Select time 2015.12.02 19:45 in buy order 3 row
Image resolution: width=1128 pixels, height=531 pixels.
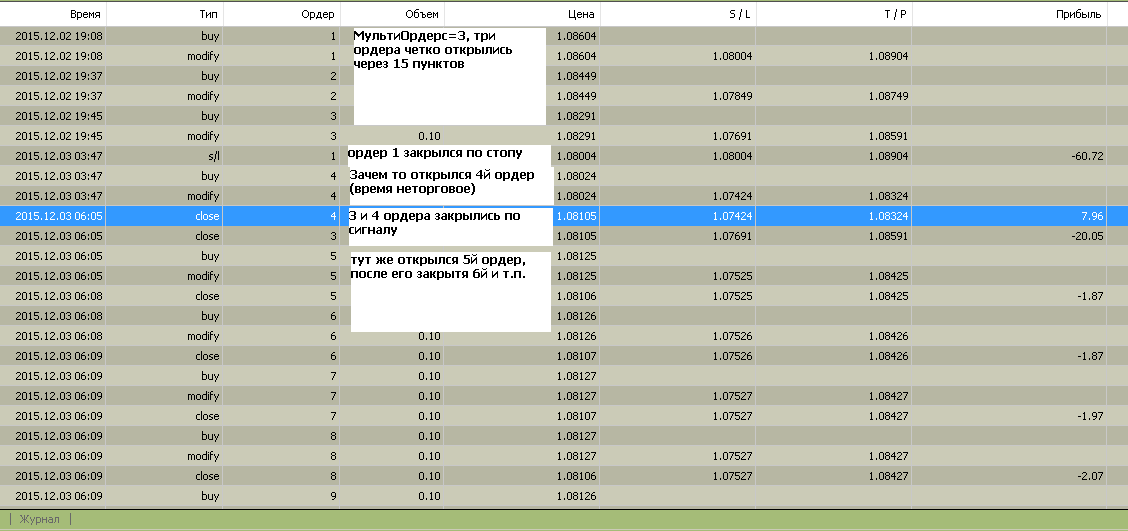click(x=59, y=116)
